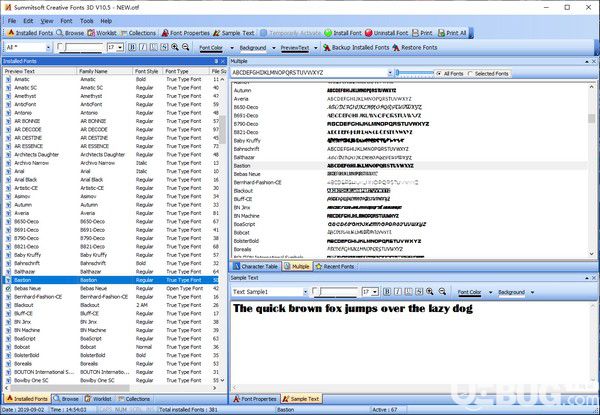Switch to the Character Table tab
The image size is (600, 415).
tap(256, 267)
